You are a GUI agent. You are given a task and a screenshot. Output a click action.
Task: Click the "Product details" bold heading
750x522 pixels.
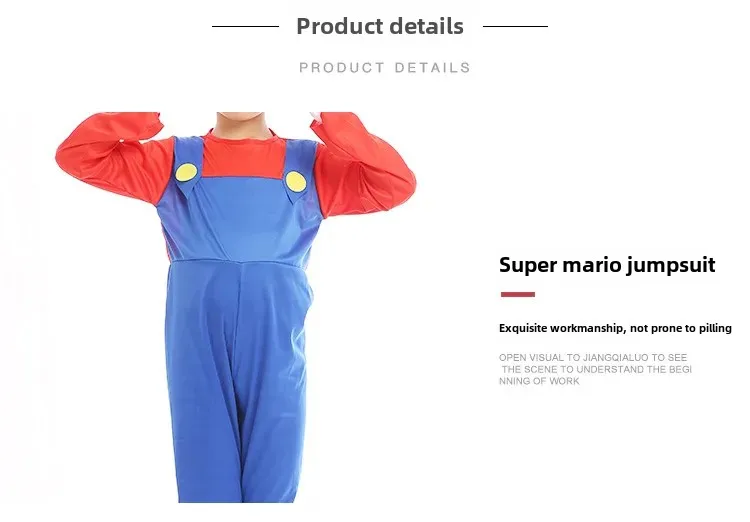pyautogui.click(x=380, y=26)
